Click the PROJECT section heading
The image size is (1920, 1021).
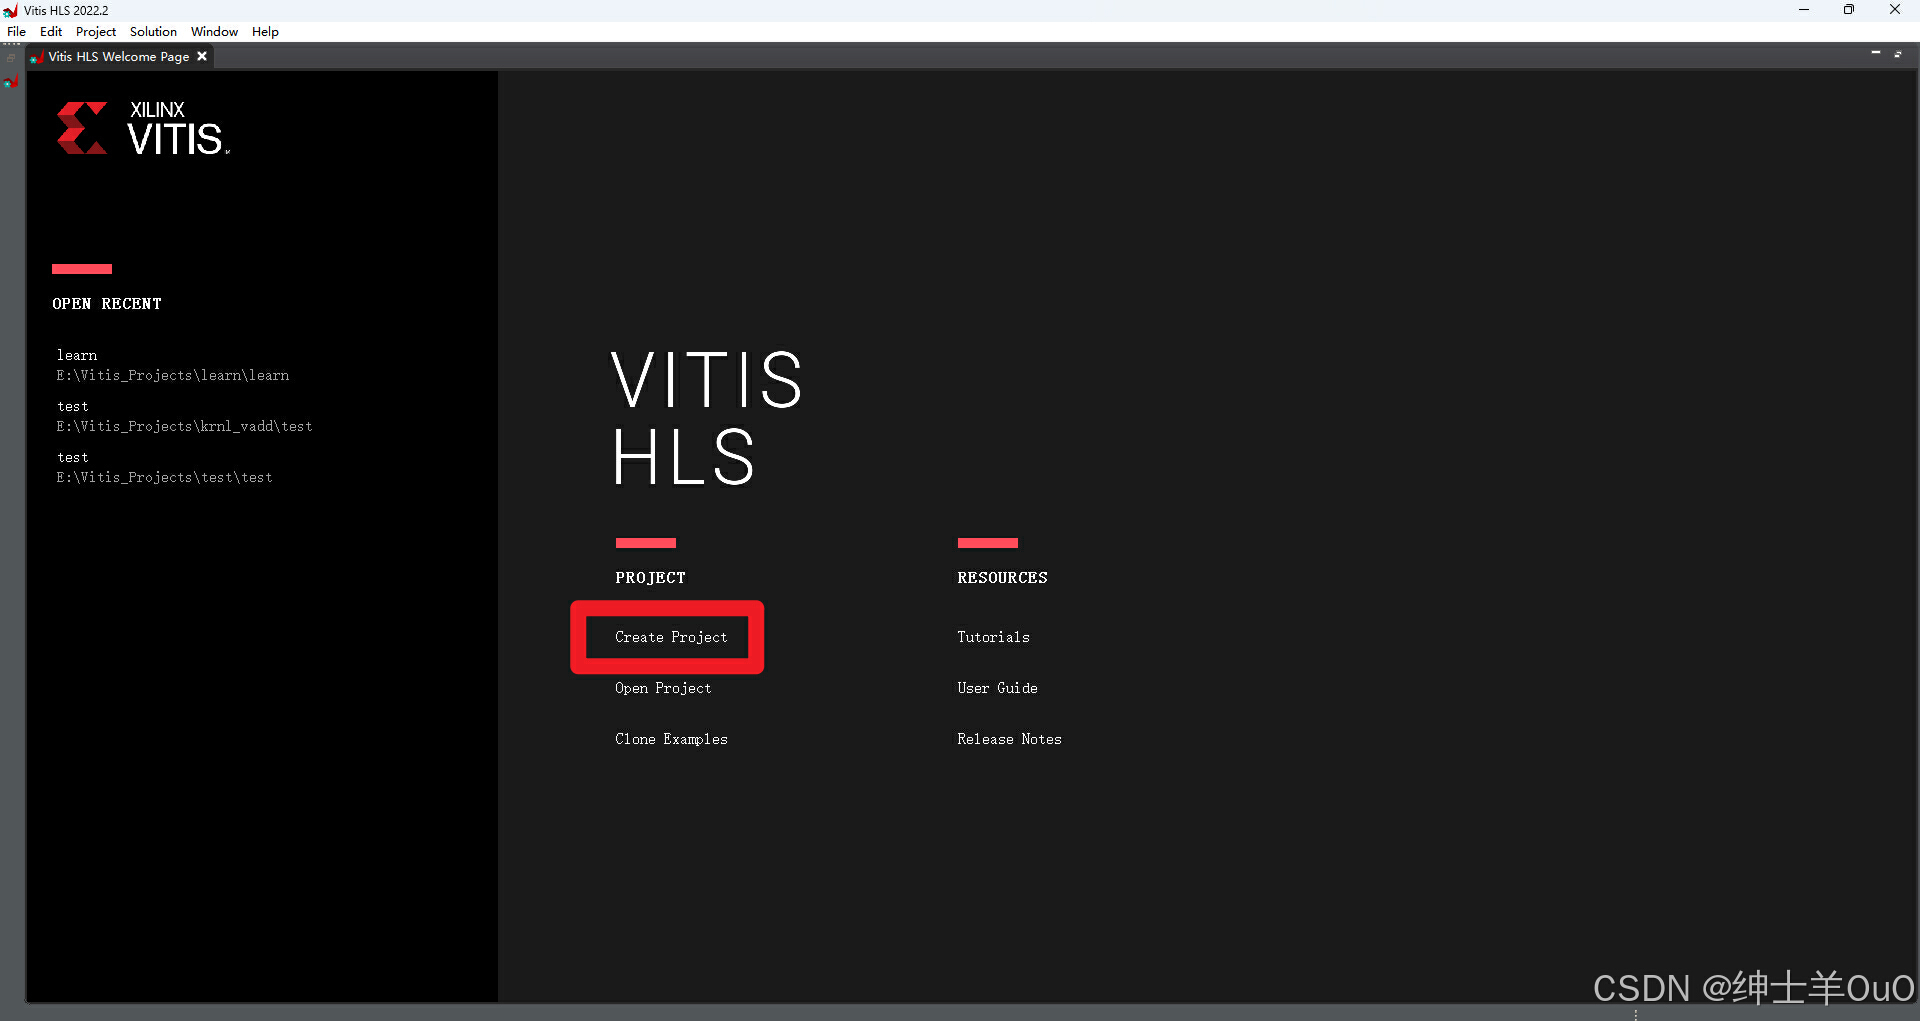(650, 578)
